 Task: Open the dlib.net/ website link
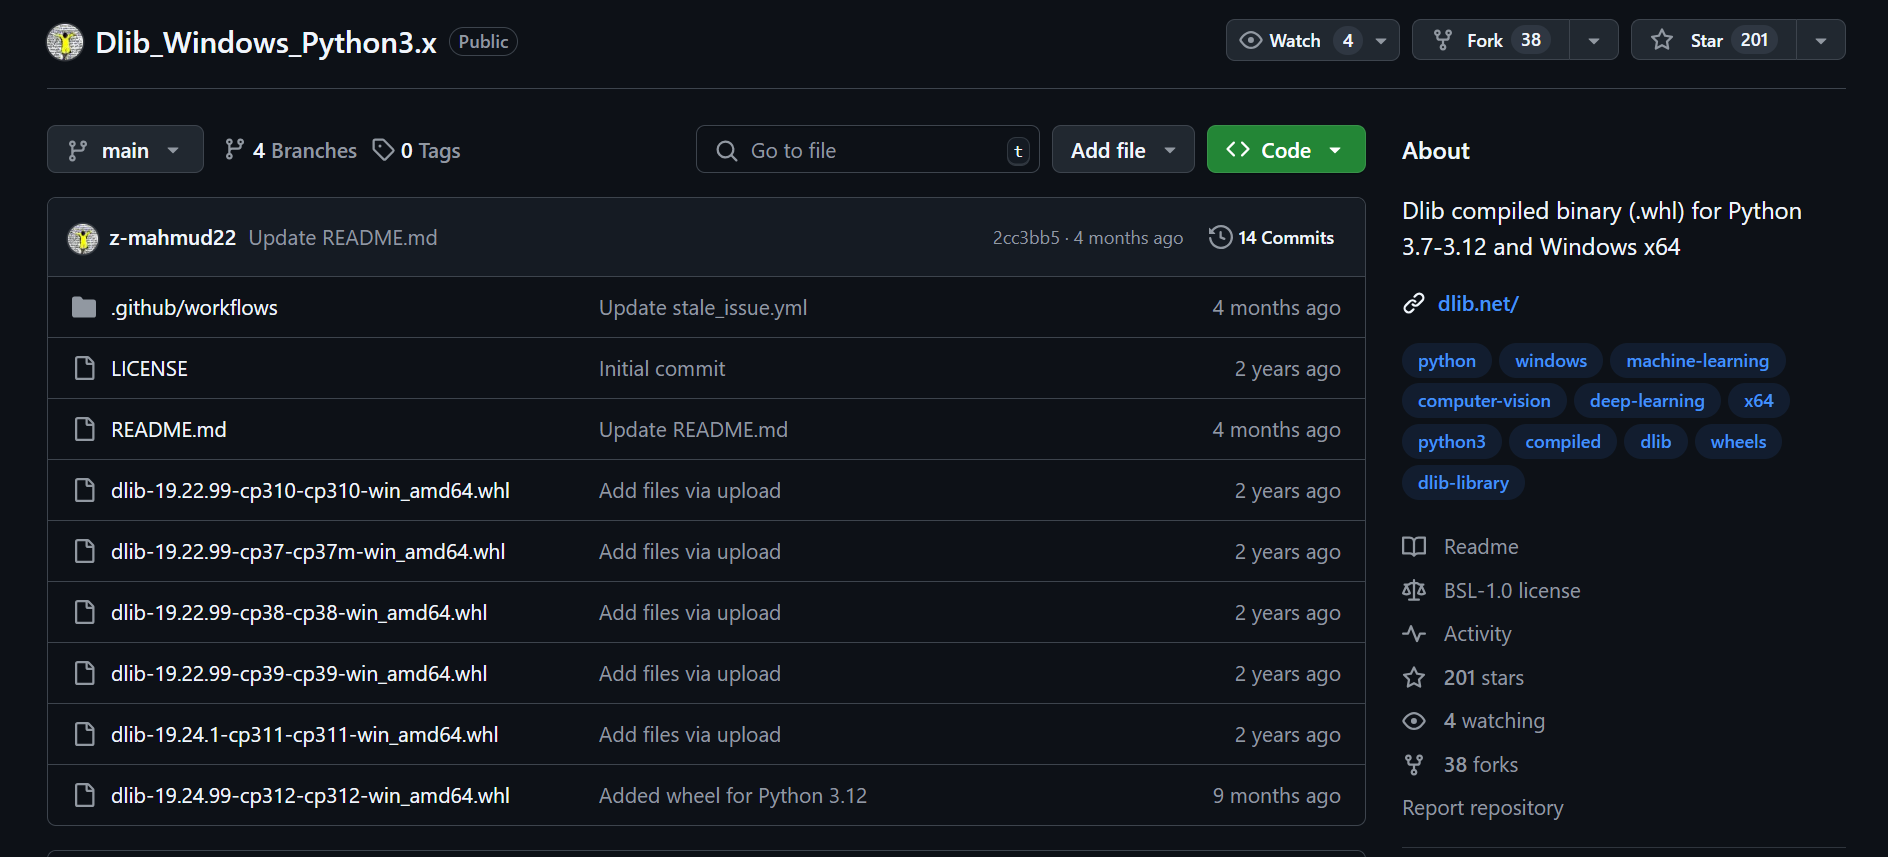tap(1478, 304)
